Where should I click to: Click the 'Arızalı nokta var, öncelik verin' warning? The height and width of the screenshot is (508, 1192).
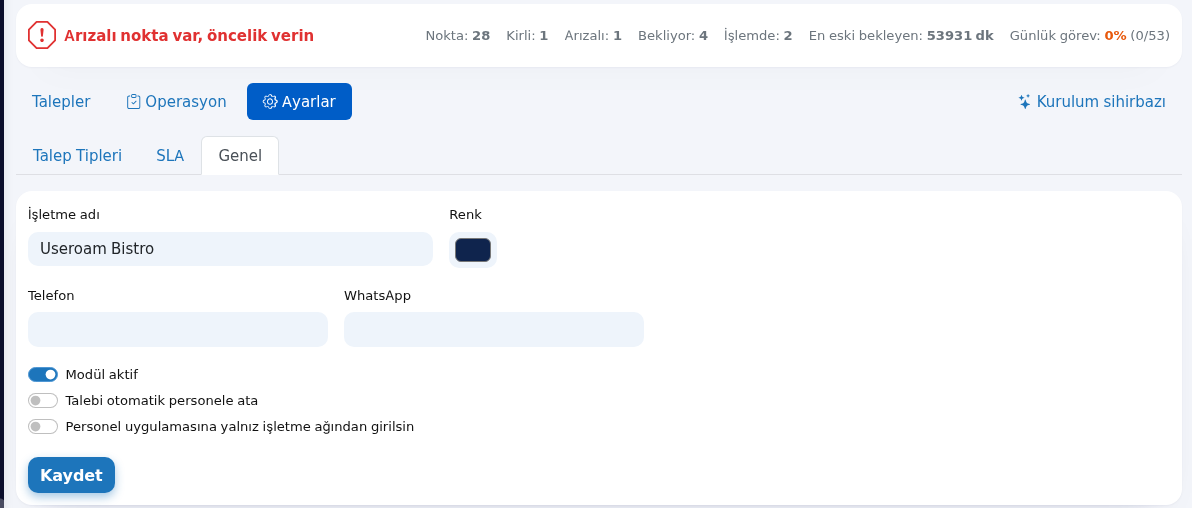tap(189, 36)
